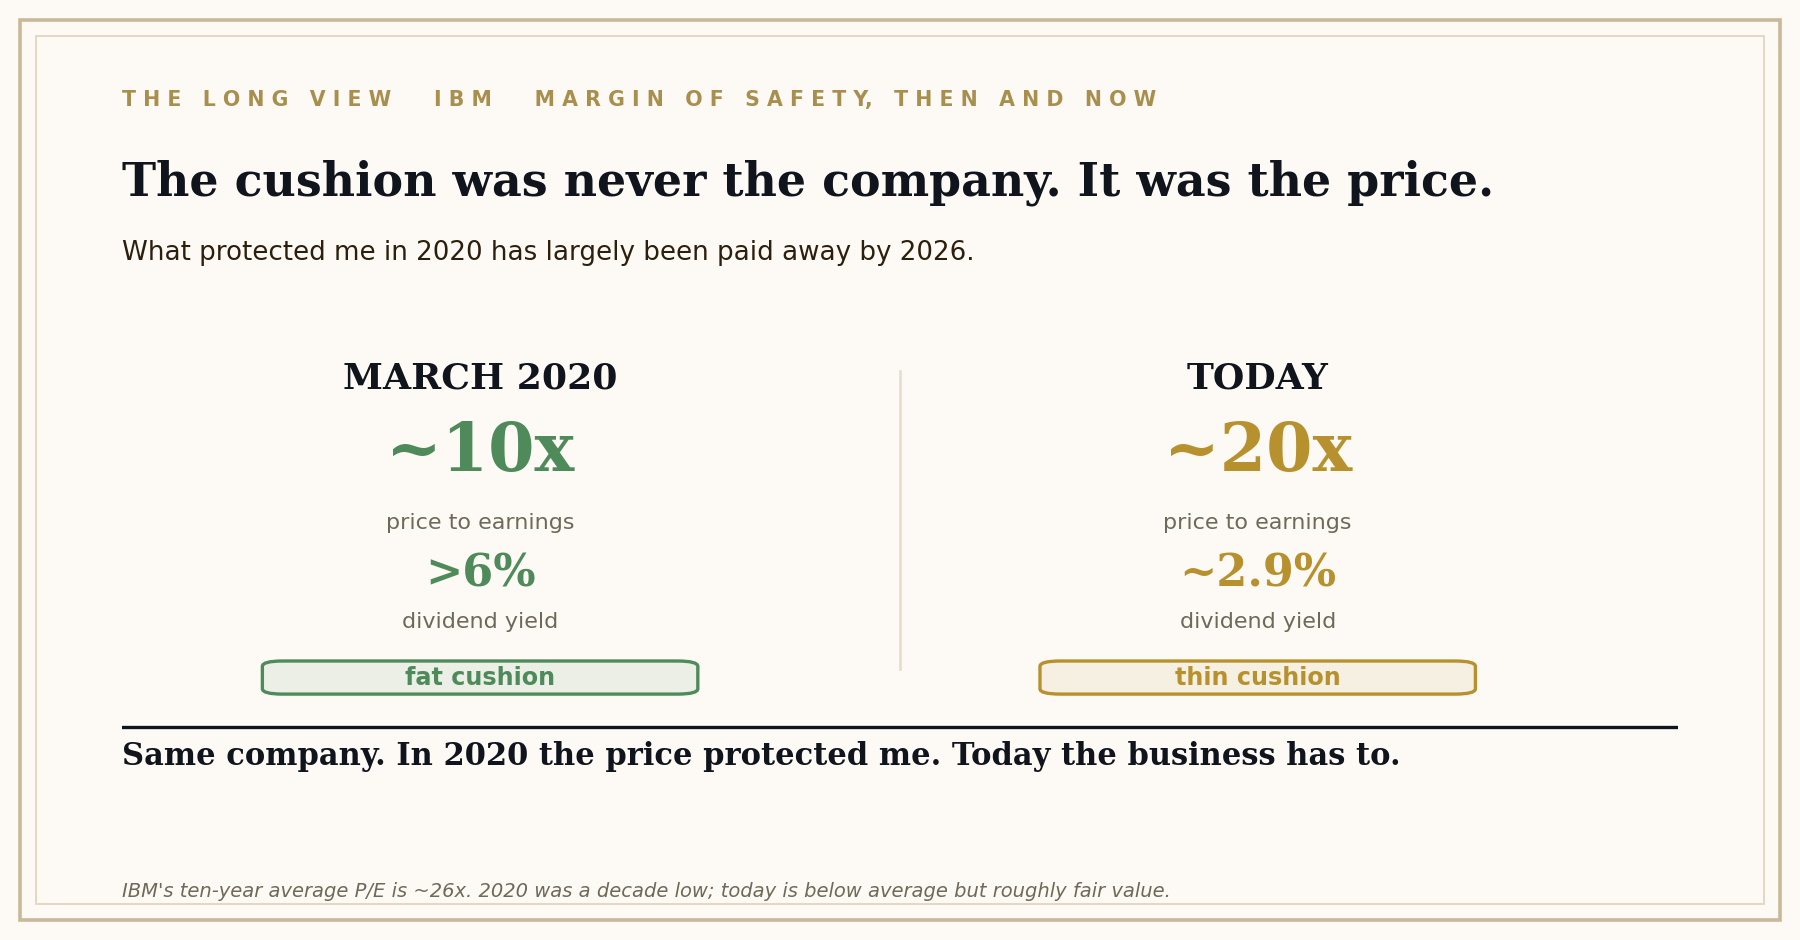Click the 'fat cushion' green badge
Viewport: 1800px width, 940px height.
point(480,678)
